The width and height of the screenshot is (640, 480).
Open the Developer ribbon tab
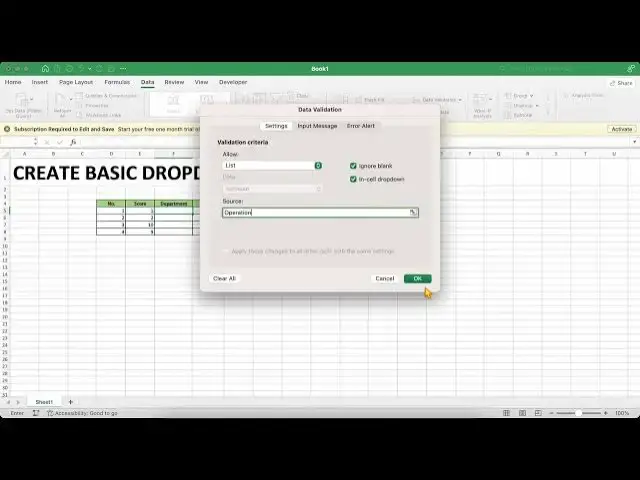(x=233, y=82)
